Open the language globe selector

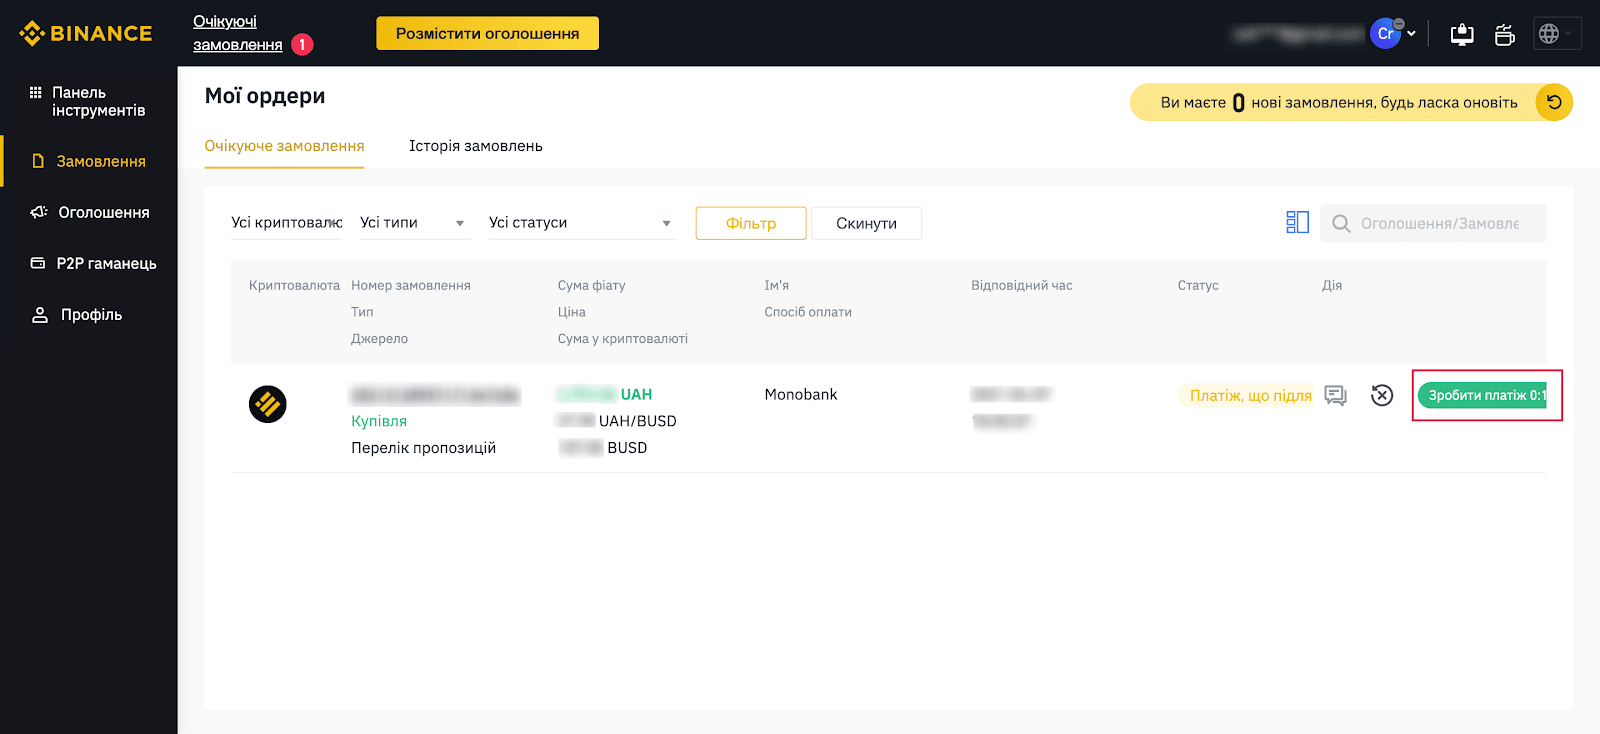coord(1556,33)
